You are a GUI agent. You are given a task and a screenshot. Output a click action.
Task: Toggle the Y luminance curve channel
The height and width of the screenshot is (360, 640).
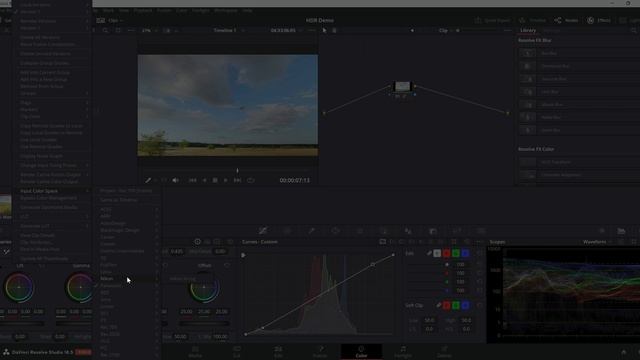click(437, 253)
